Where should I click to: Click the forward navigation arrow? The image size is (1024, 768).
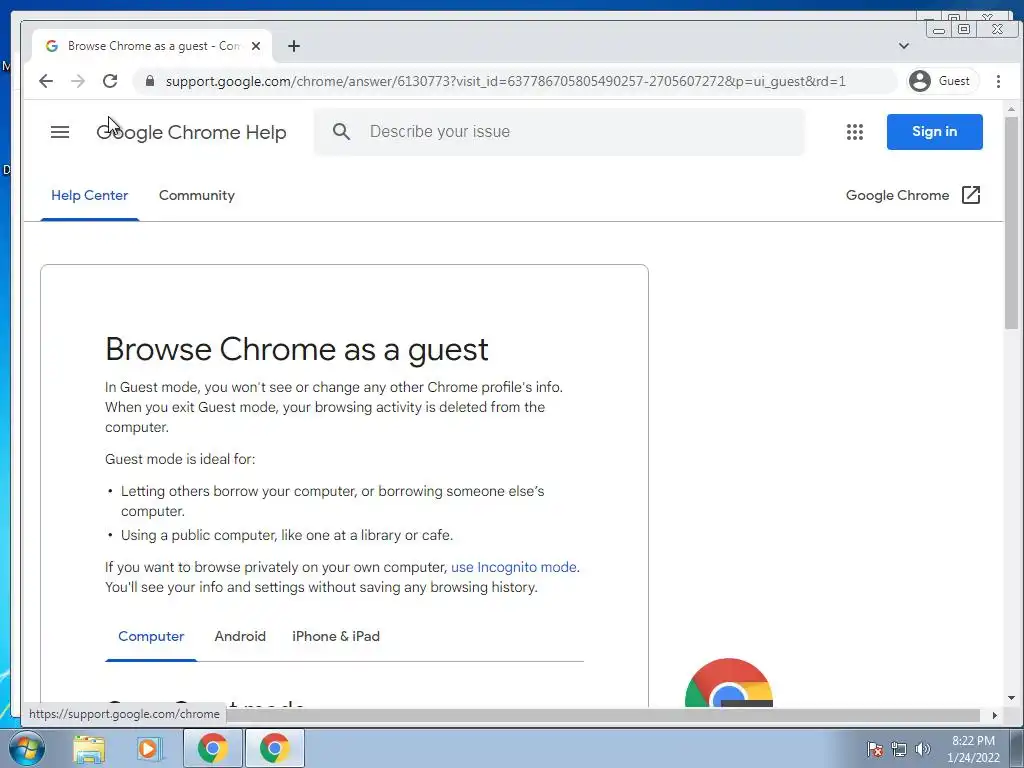pyautogui.click(x=78, y=81)
